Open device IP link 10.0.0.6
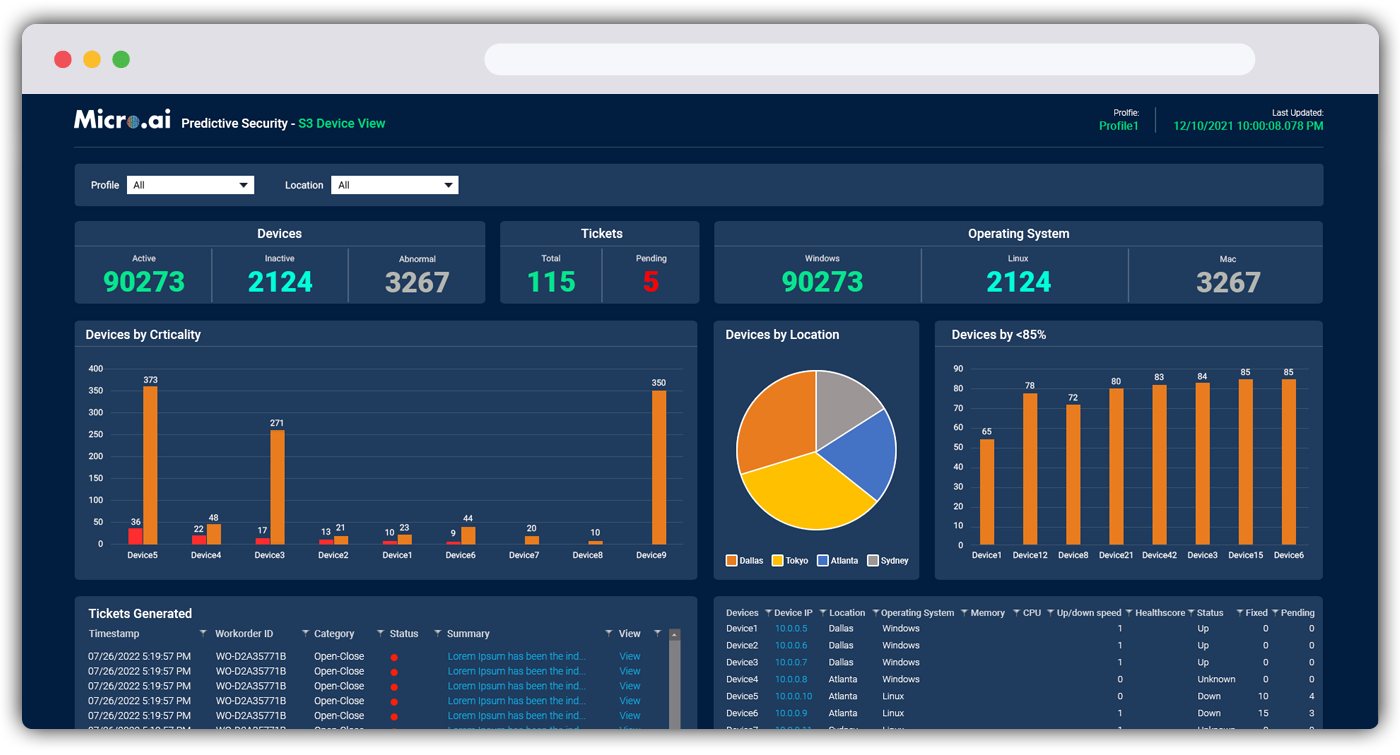 point(791,646)
